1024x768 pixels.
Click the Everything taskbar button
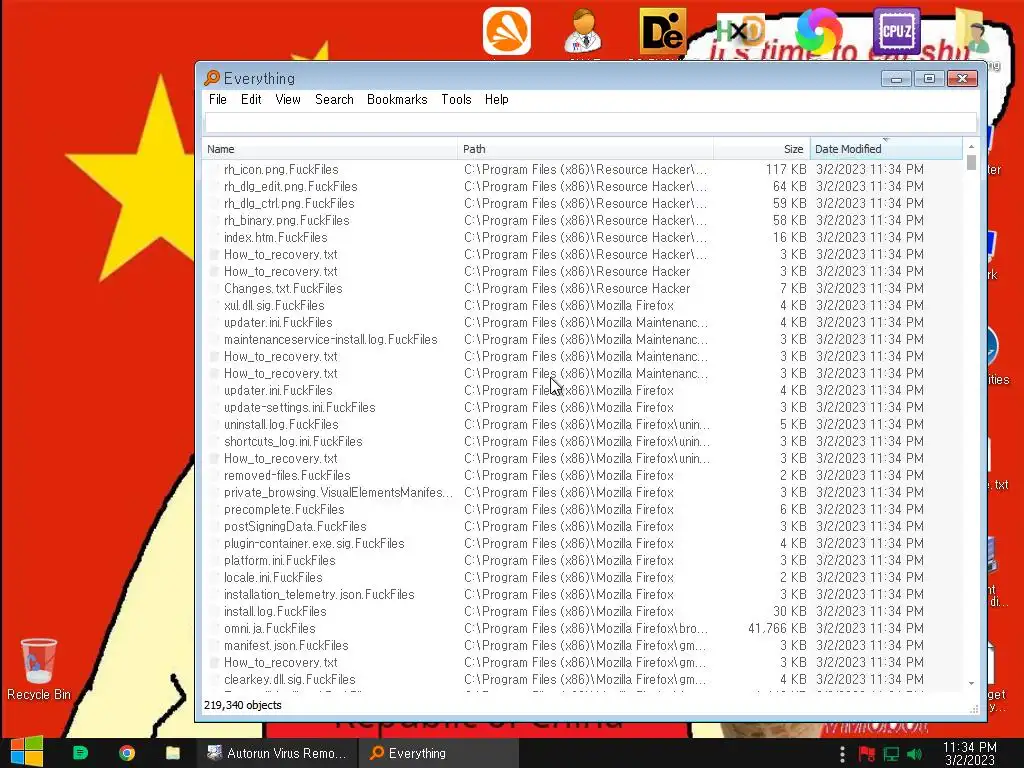439,753
